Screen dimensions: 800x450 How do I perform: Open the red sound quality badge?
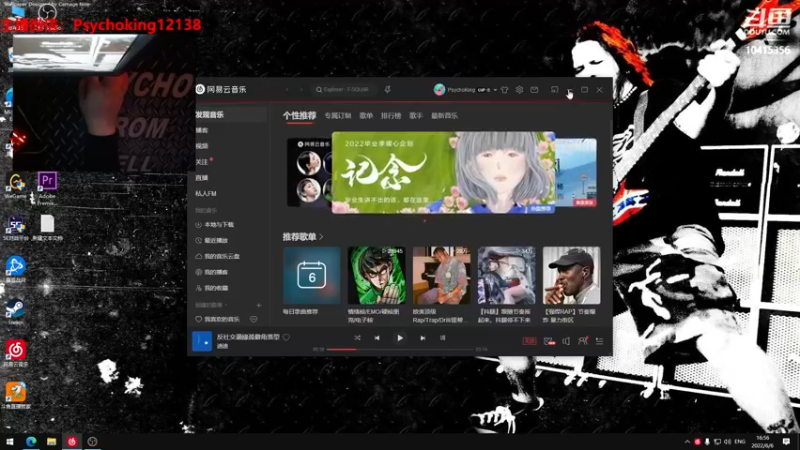pos(530,341)
